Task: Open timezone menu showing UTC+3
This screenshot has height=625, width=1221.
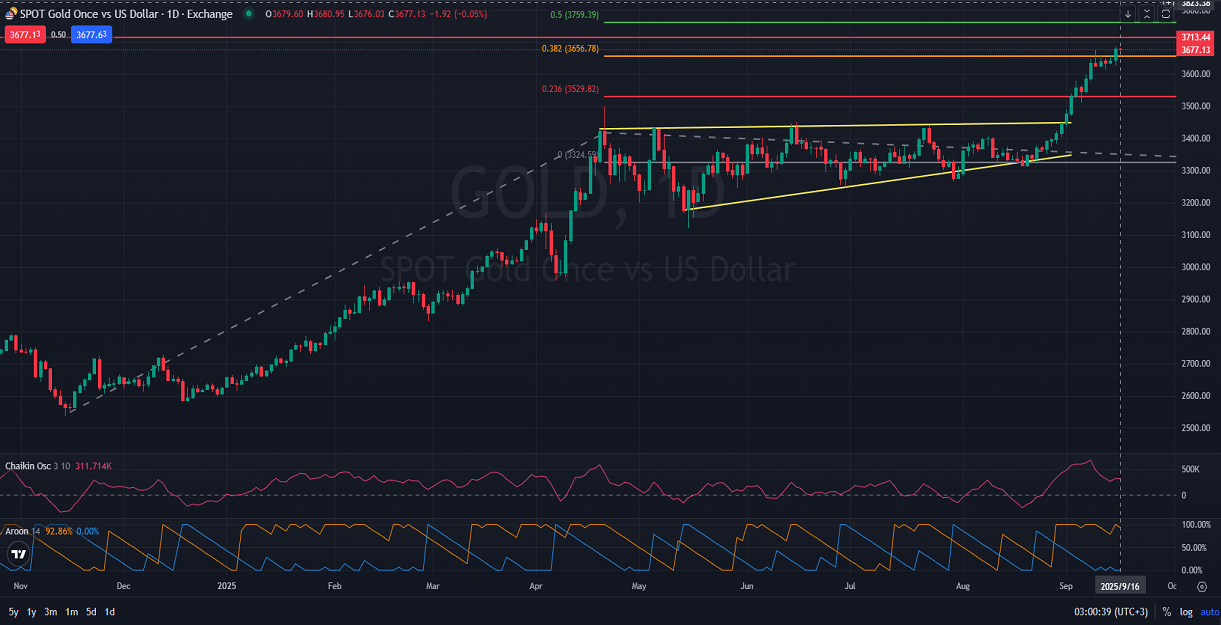Action: [1110, 611]
